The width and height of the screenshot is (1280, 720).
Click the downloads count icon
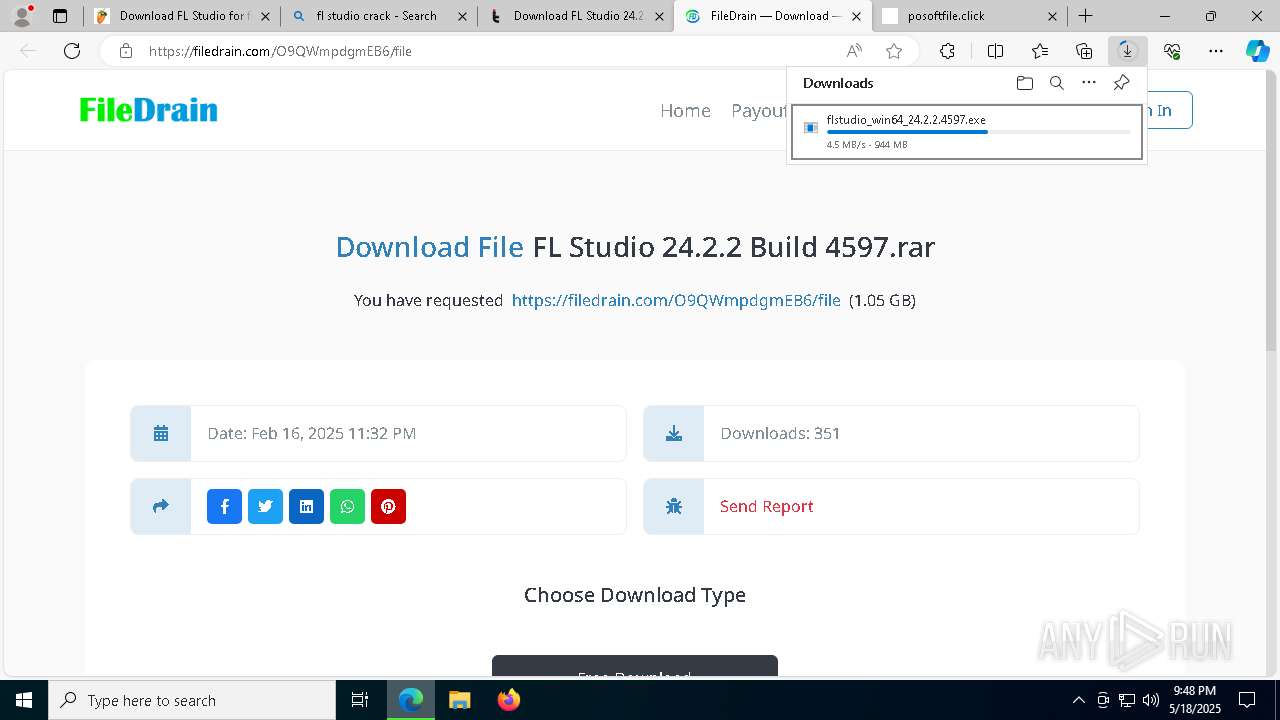(x=674, y=433)
